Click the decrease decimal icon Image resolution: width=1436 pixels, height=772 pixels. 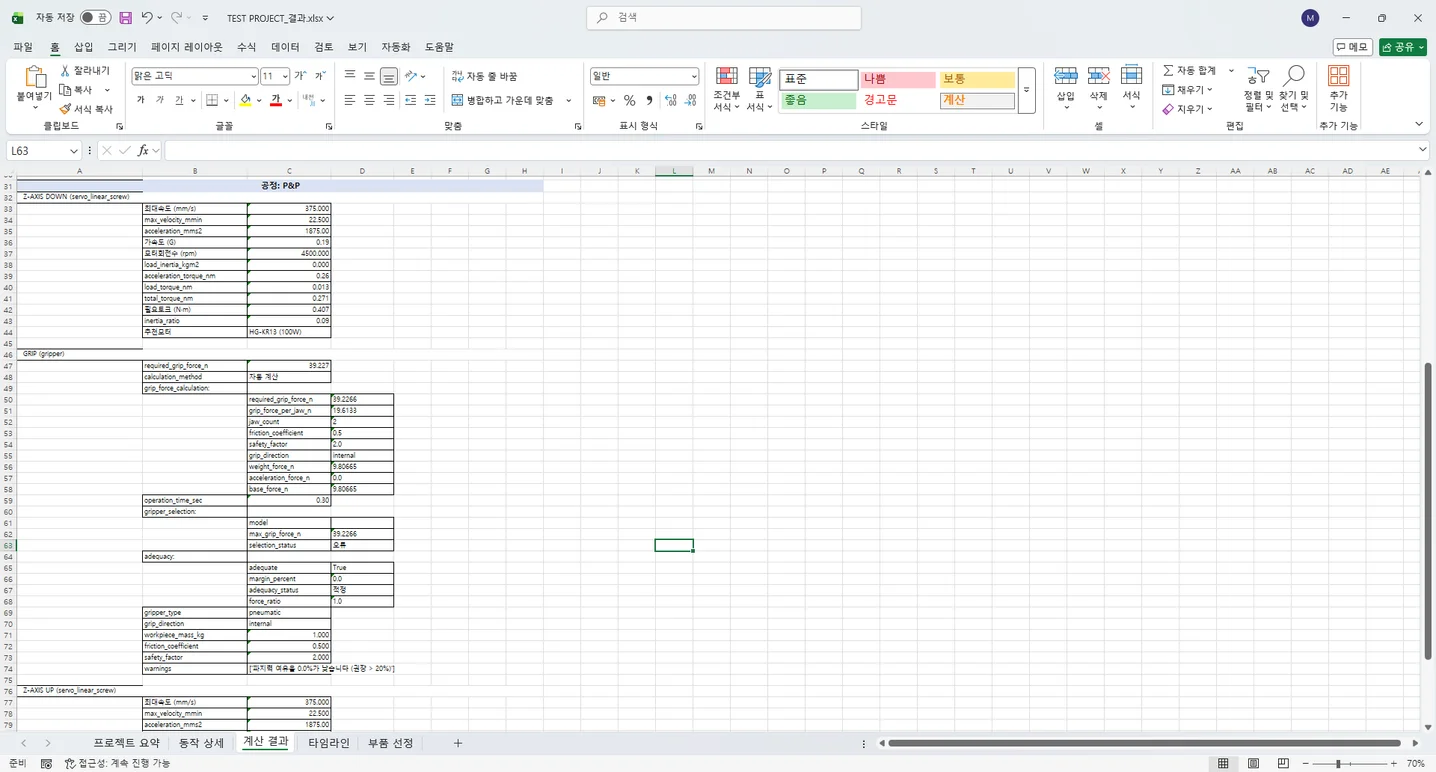pos(691,100)
